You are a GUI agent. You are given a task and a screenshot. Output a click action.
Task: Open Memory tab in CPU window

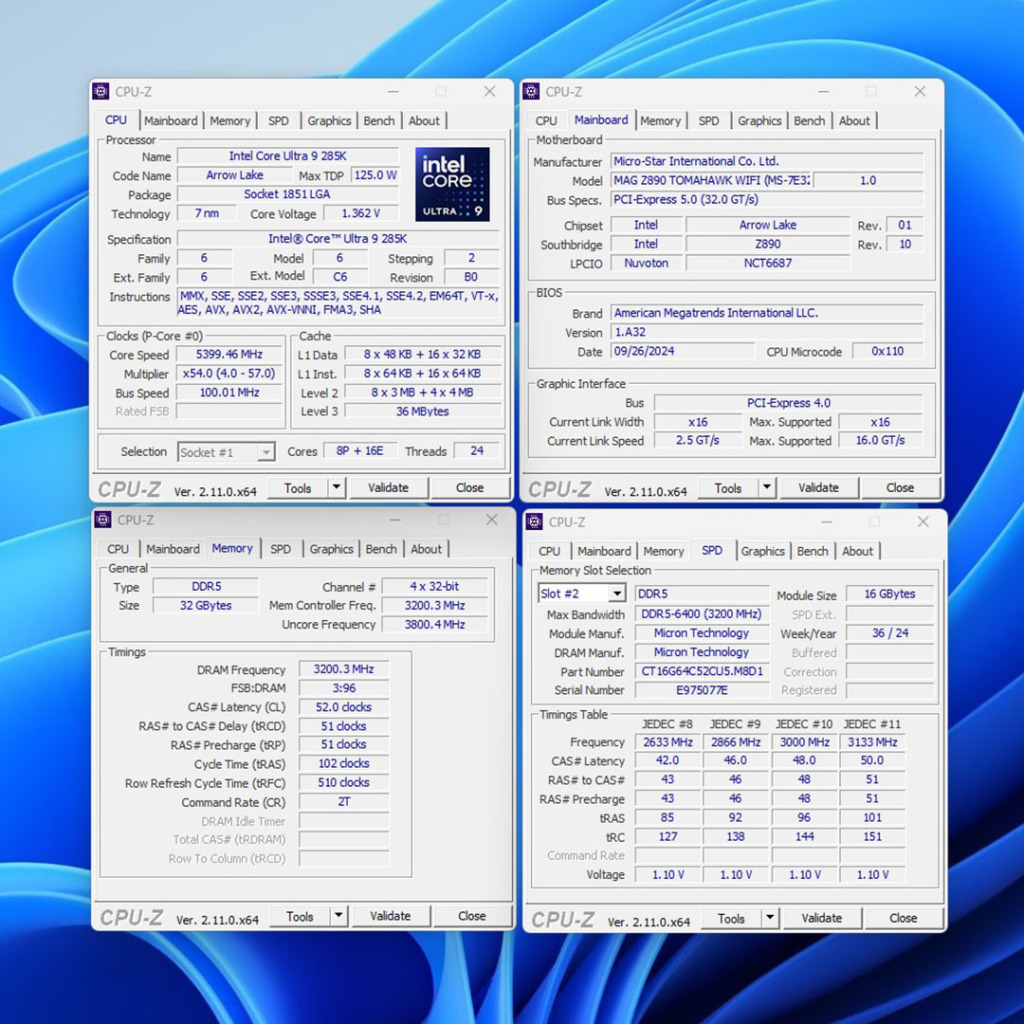click(x=230, y=121)
